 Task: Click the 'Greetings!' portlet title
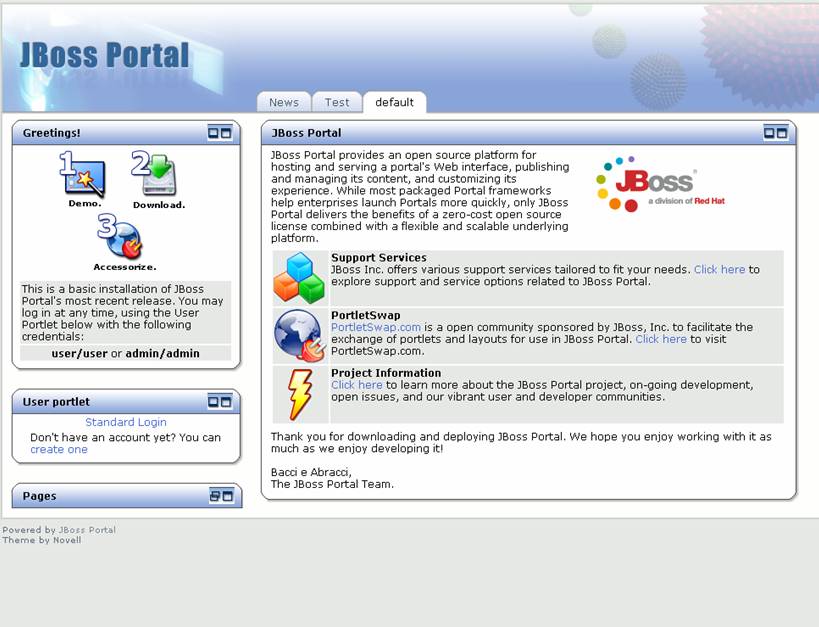tap(52, 133)
